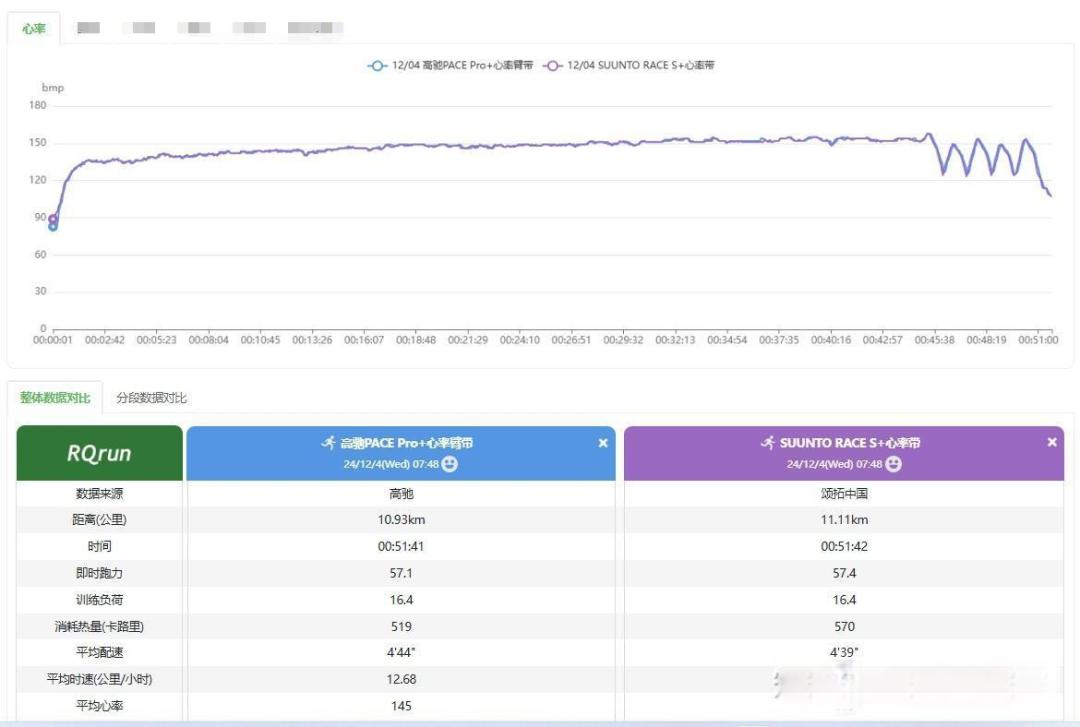The width and height of the screenshot is (1080, 727).
Task: Switch to 分段数据对比 tab
Action: [x=151, y=398]
